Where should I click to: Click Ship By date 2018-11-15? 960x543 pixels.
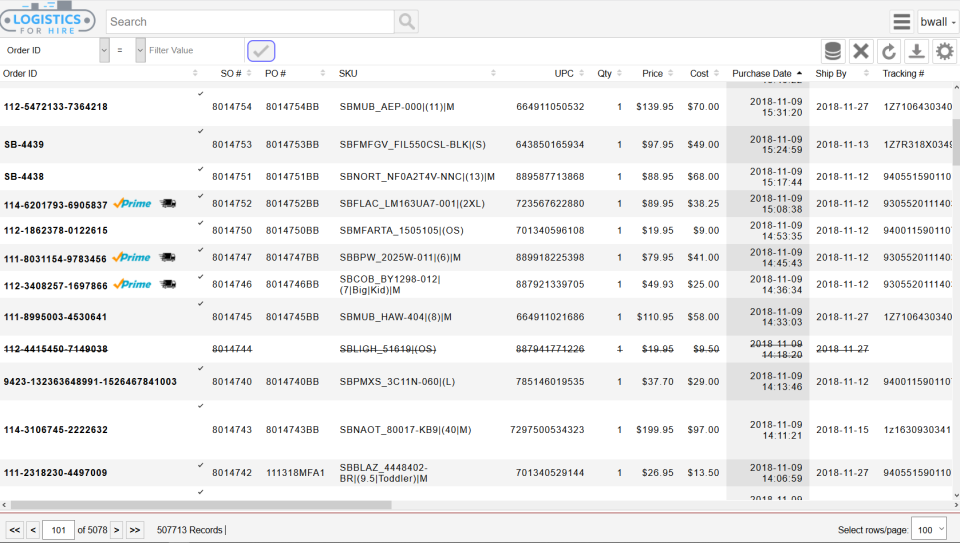coord(842,430)
